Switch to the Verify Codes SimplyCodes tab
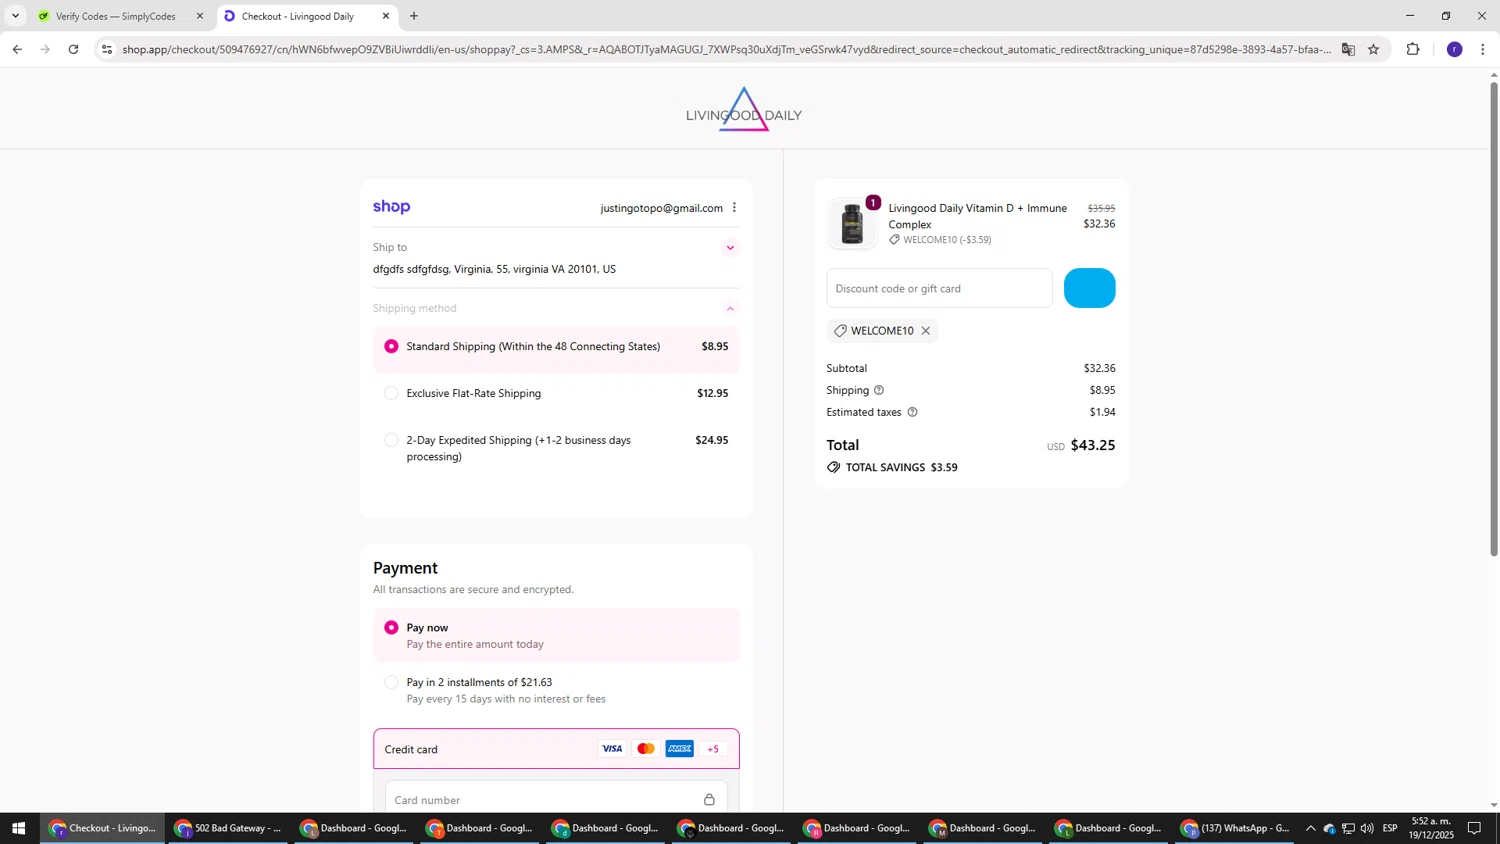This screenshot has width=1500, height=844. click(x=115, y=16)
